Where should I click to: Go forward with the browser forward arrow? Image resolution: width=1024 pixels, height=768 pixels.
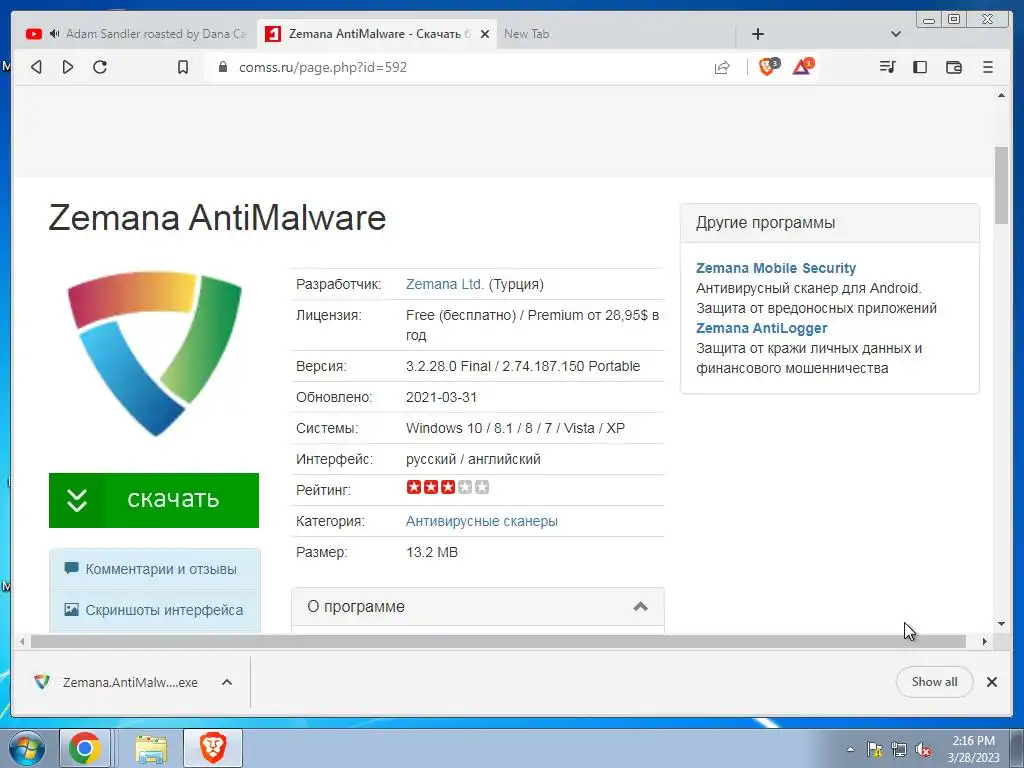(x=68, y=67)
